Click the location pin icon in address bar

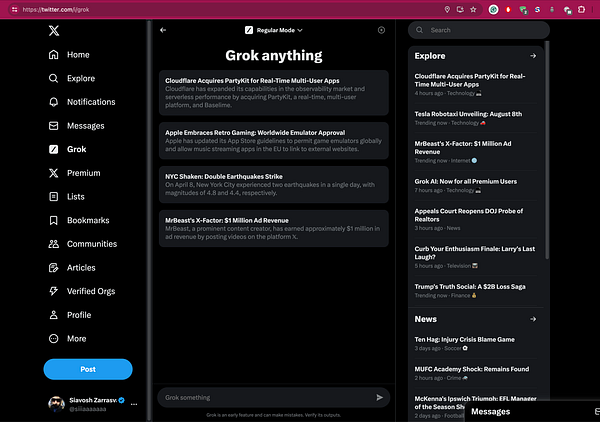[447, 10]
